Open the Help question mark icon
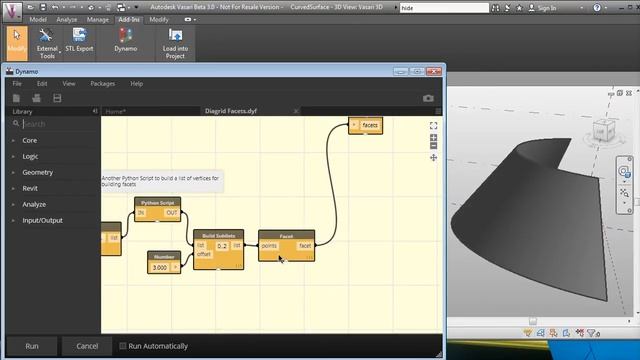This screenshot has height=360, width=640. tap(597, 8)
